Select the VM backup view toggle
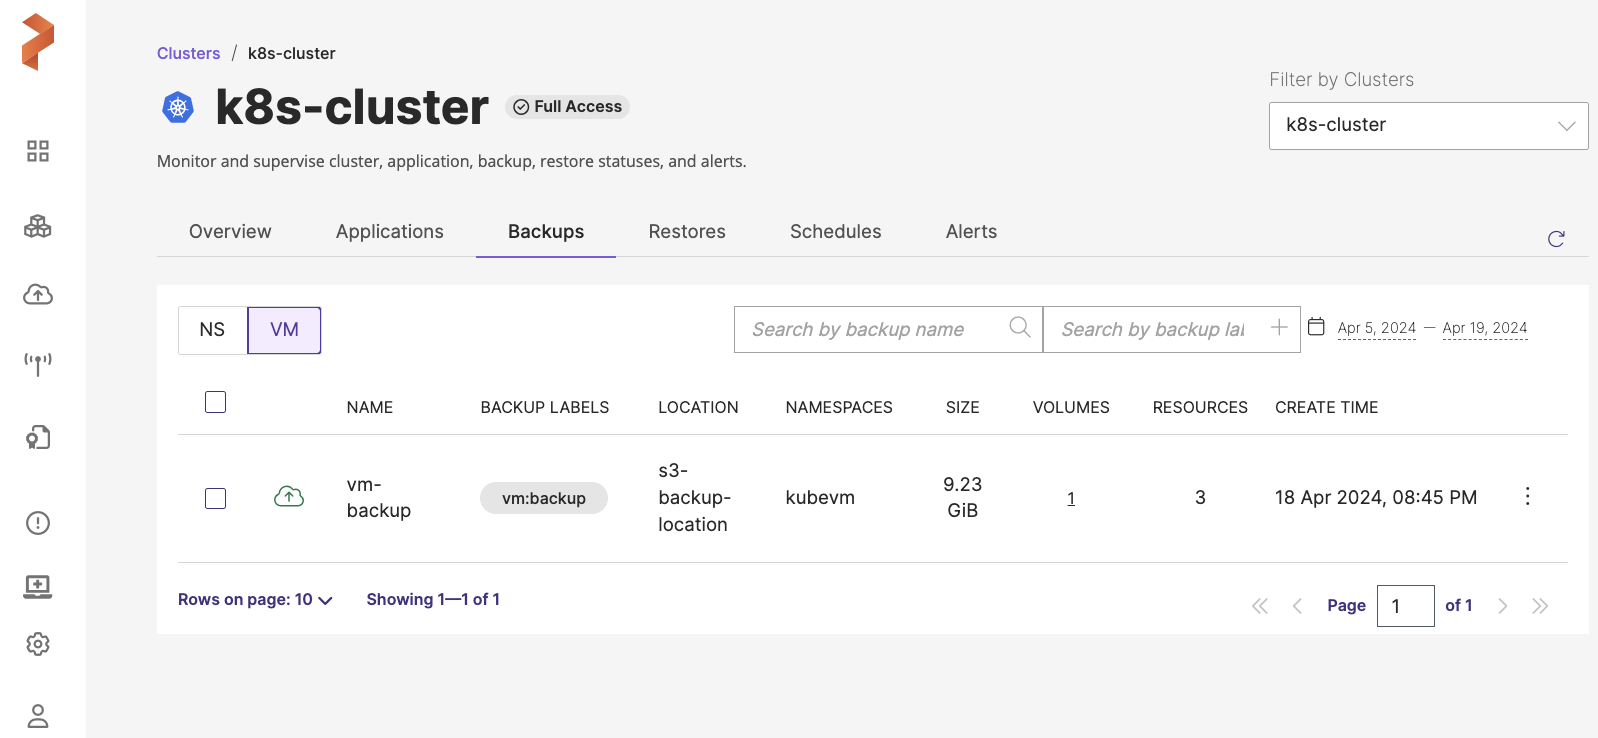The height and width of the screenshot is (738, 1598). [x=284, y=330]
